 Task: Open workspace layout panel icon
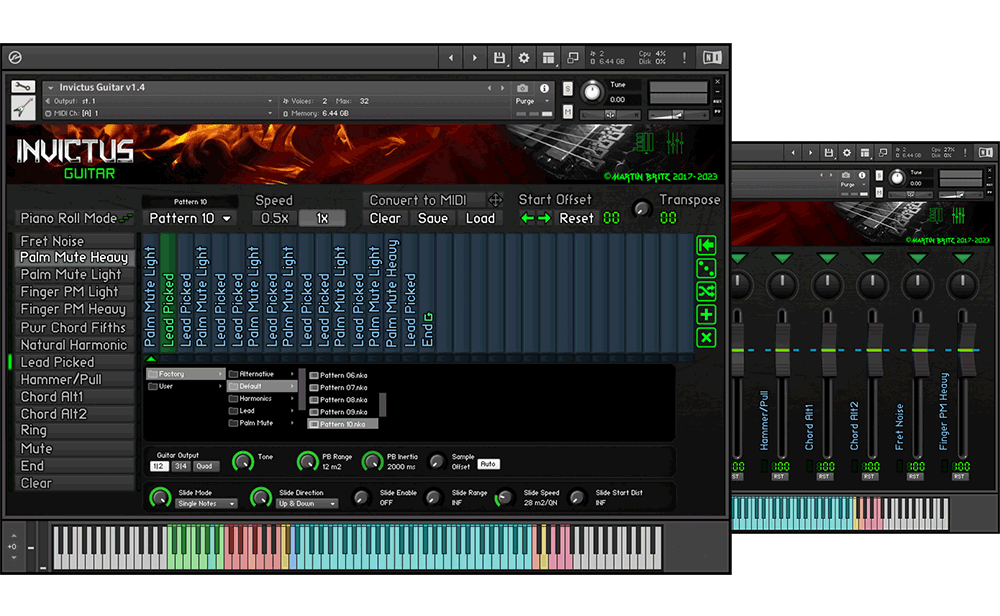pyautogui.click(x=548, y=58)
